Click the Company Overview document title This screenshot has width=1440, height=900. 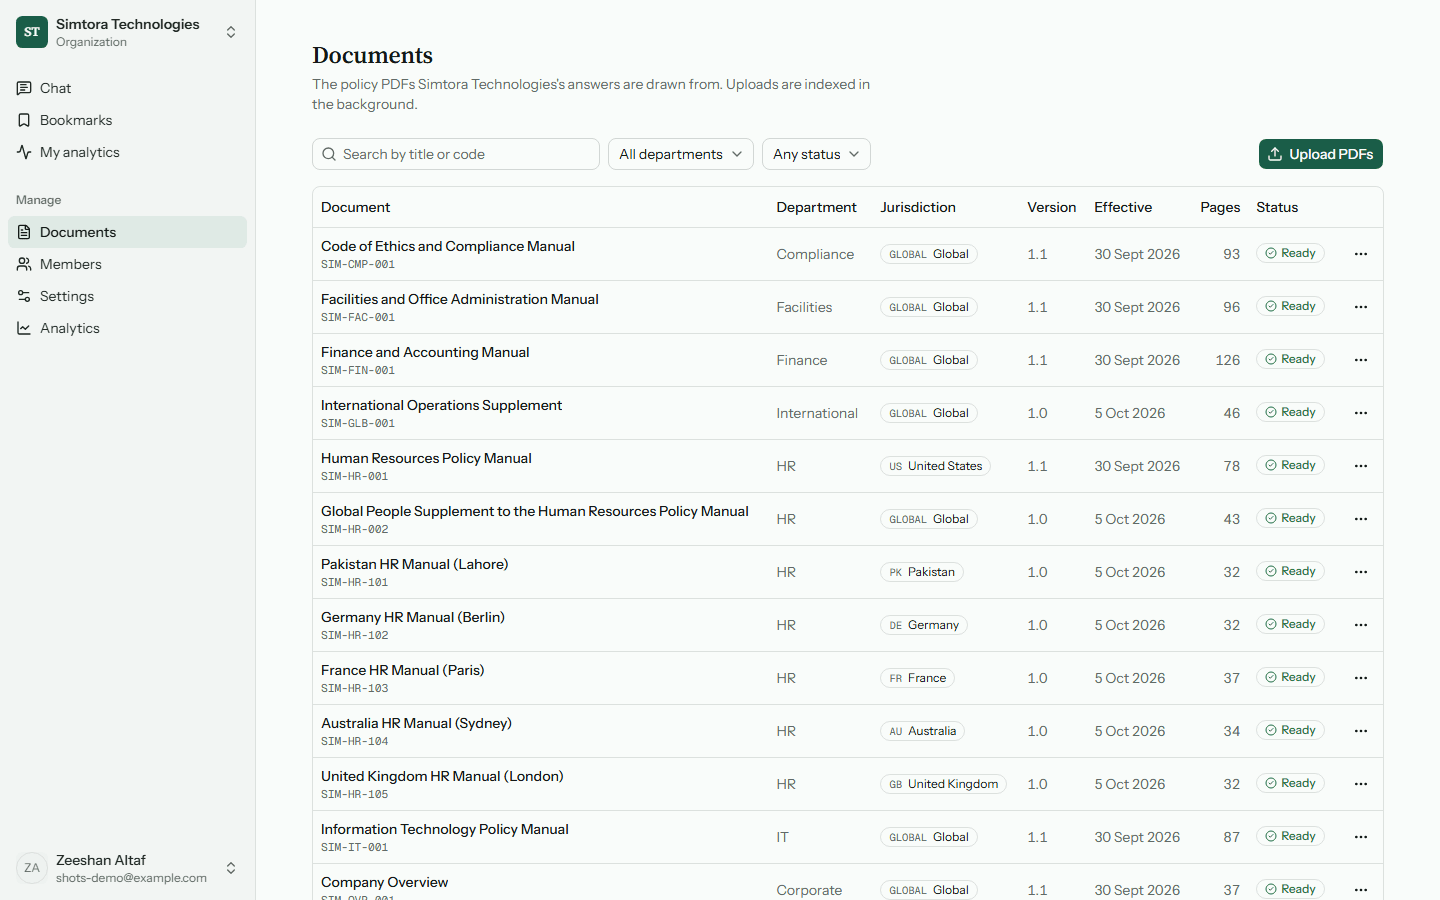(385, 882)
